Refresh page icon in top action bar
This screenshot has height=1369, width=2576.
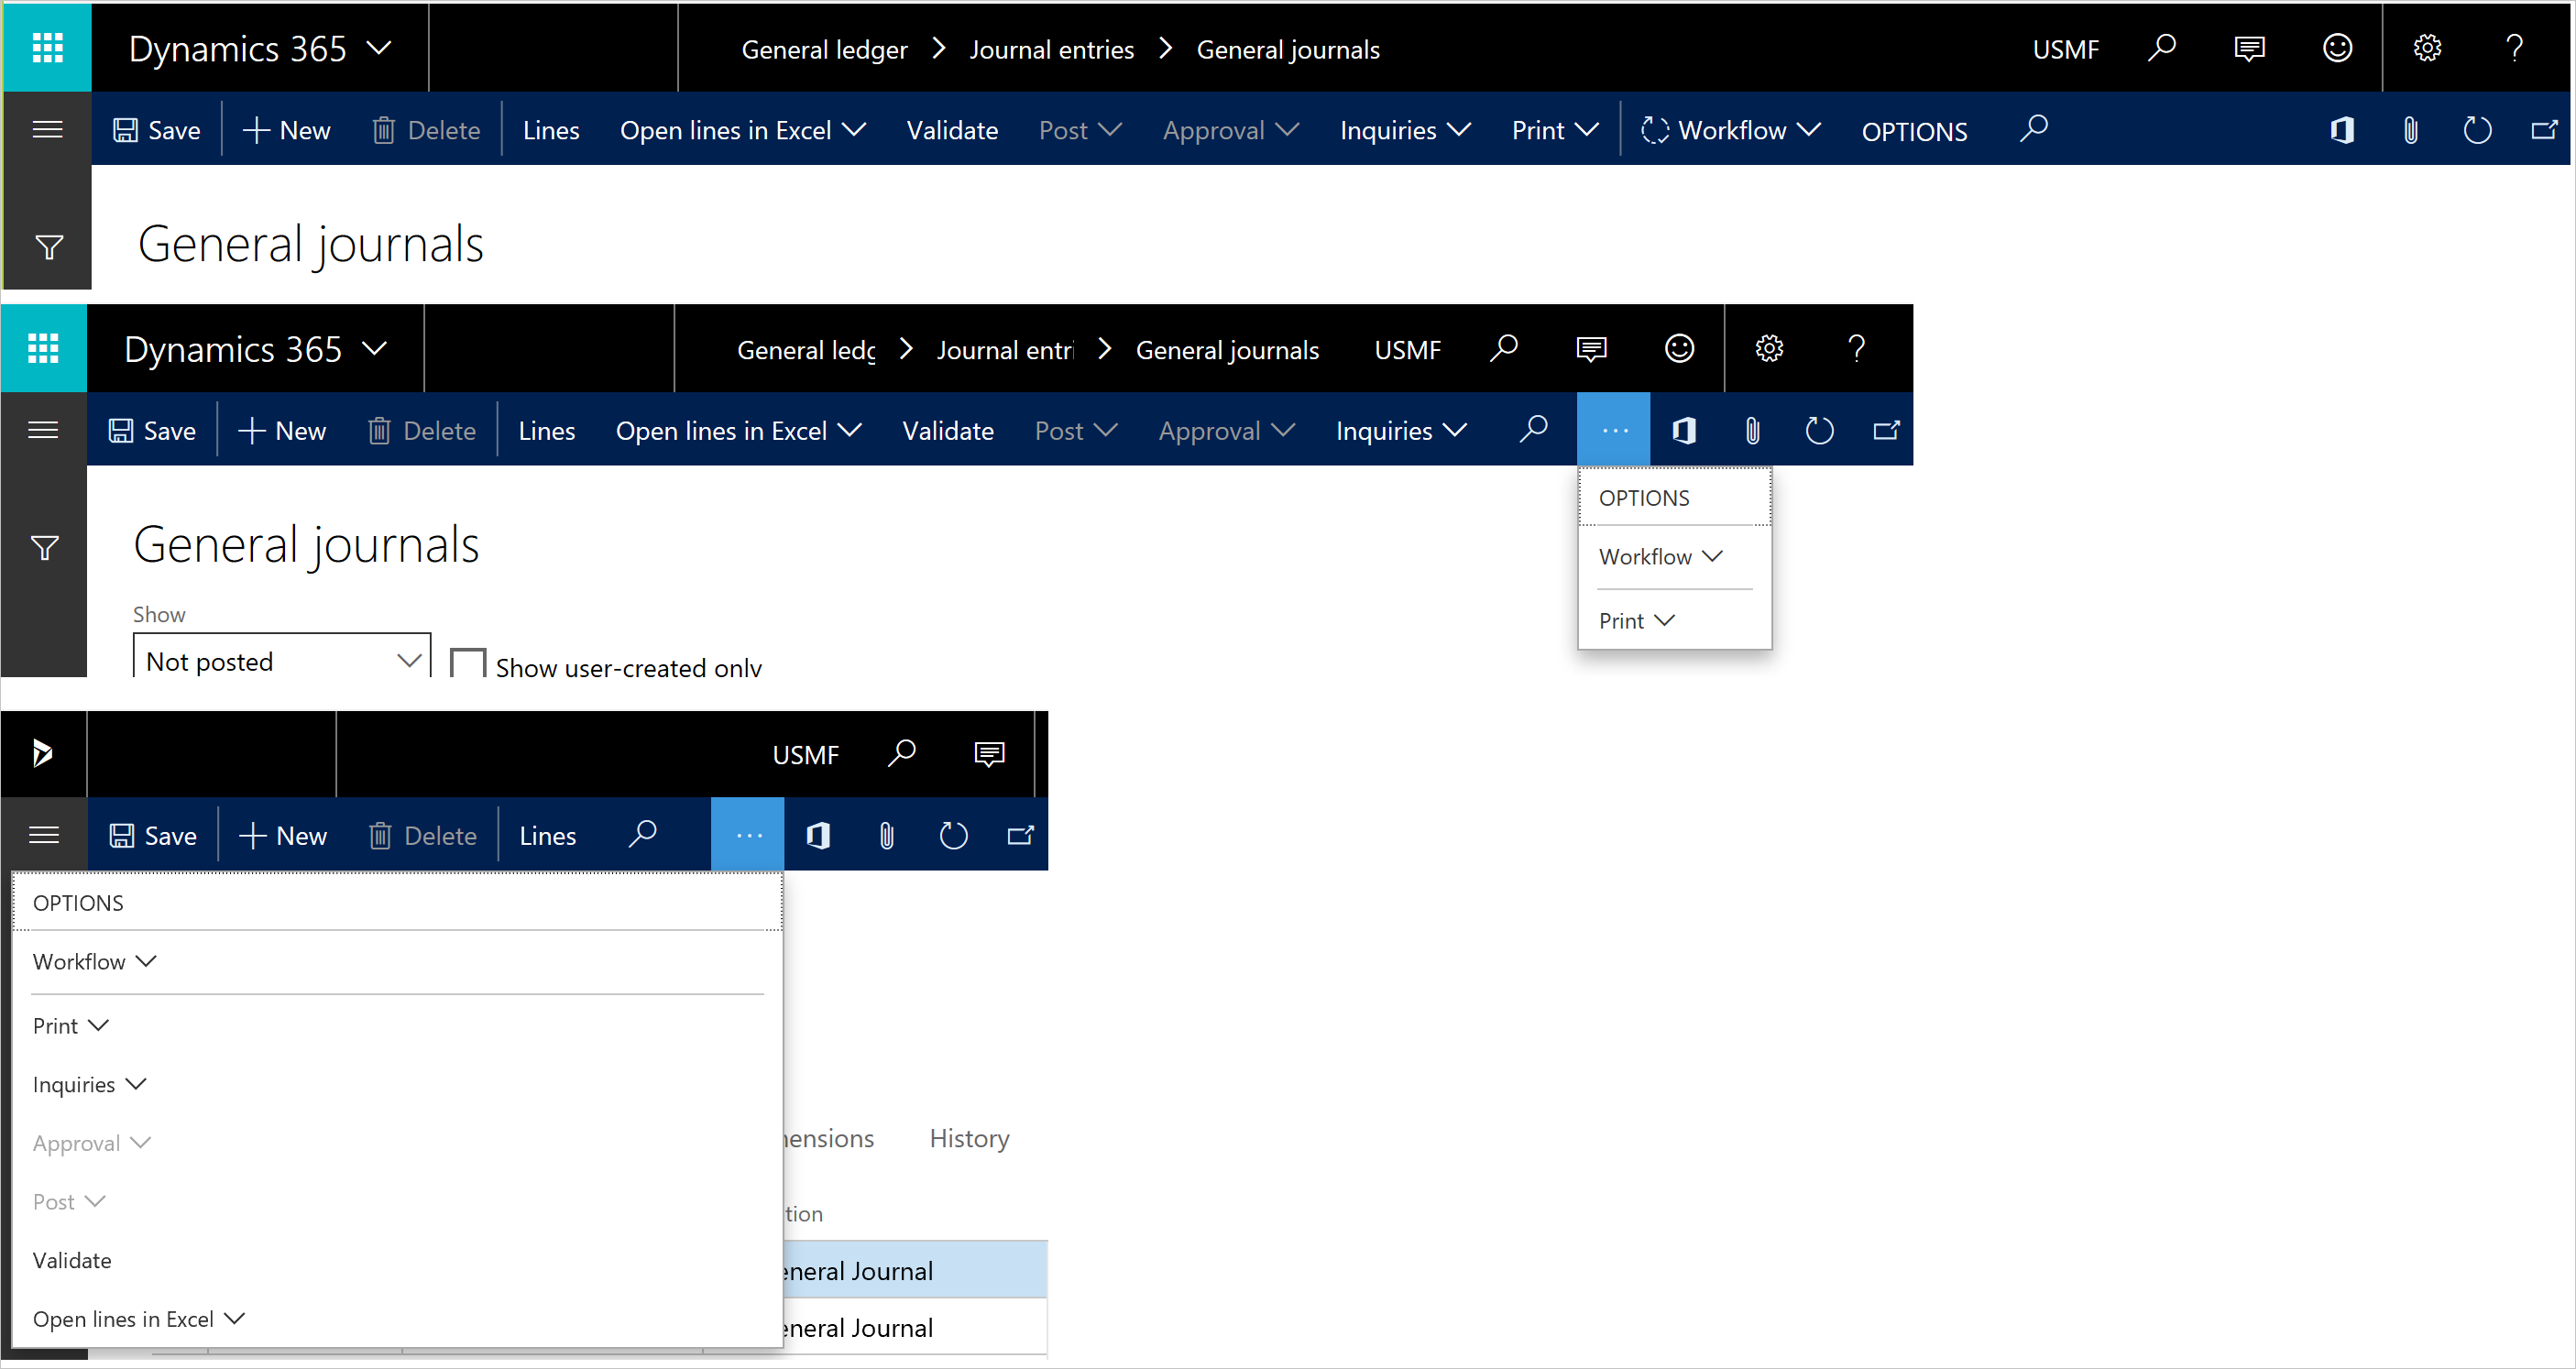(x=2477, y=130)
